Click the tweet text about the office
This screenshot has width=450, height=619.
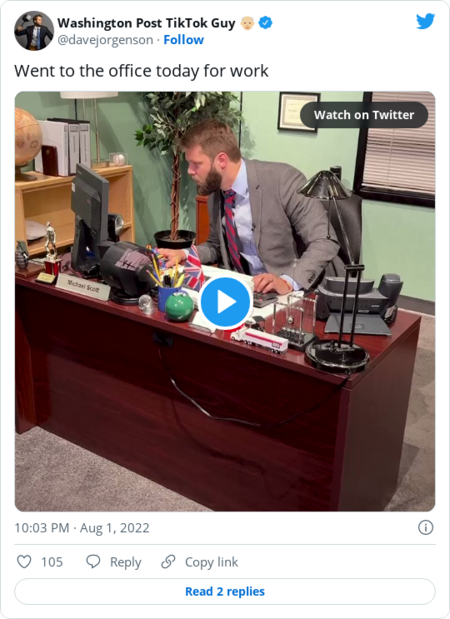click(x=141, y=71)
